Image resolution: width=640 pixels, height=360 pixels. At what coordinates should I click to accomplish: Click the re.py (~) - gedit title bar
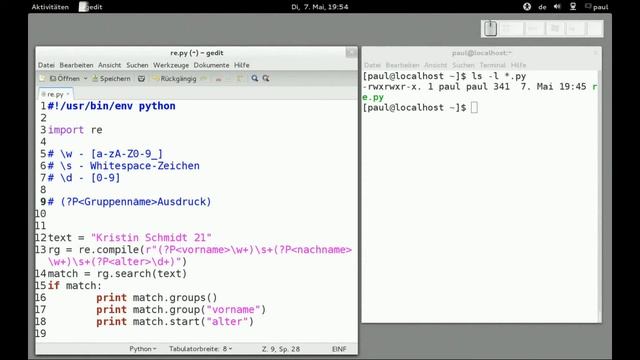pyautogui.click(x=197, y=53)
